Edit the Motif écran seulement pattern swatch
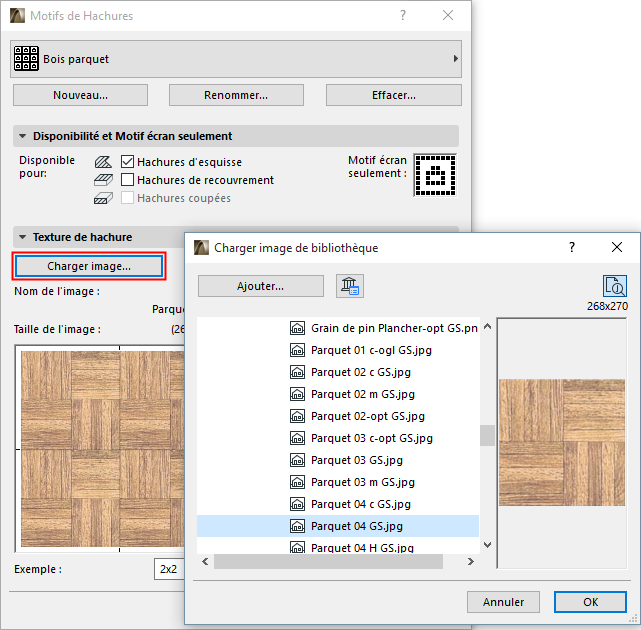The height and width of the screenshot is (630, 641). point(435,175)
